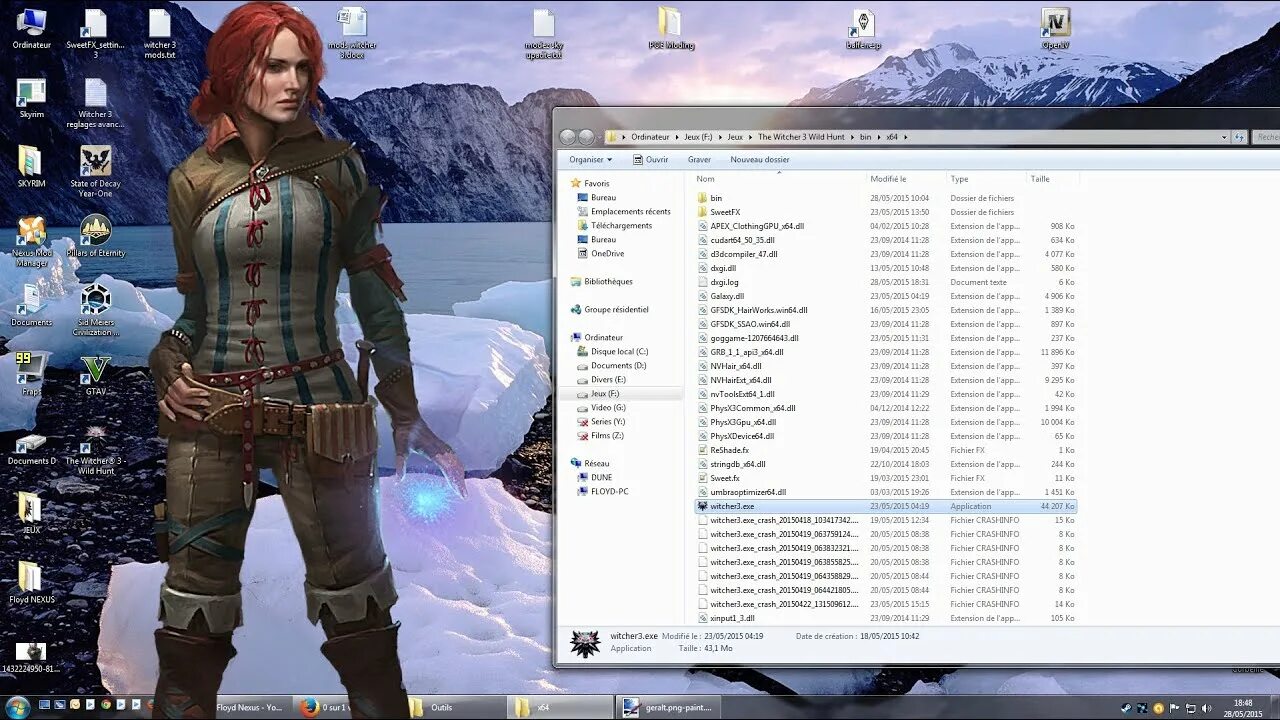Screen dimensions: 1280x720
Task: Refresh the Explorer address bar
Action: pyautogui.click(x=1239, y=137)
